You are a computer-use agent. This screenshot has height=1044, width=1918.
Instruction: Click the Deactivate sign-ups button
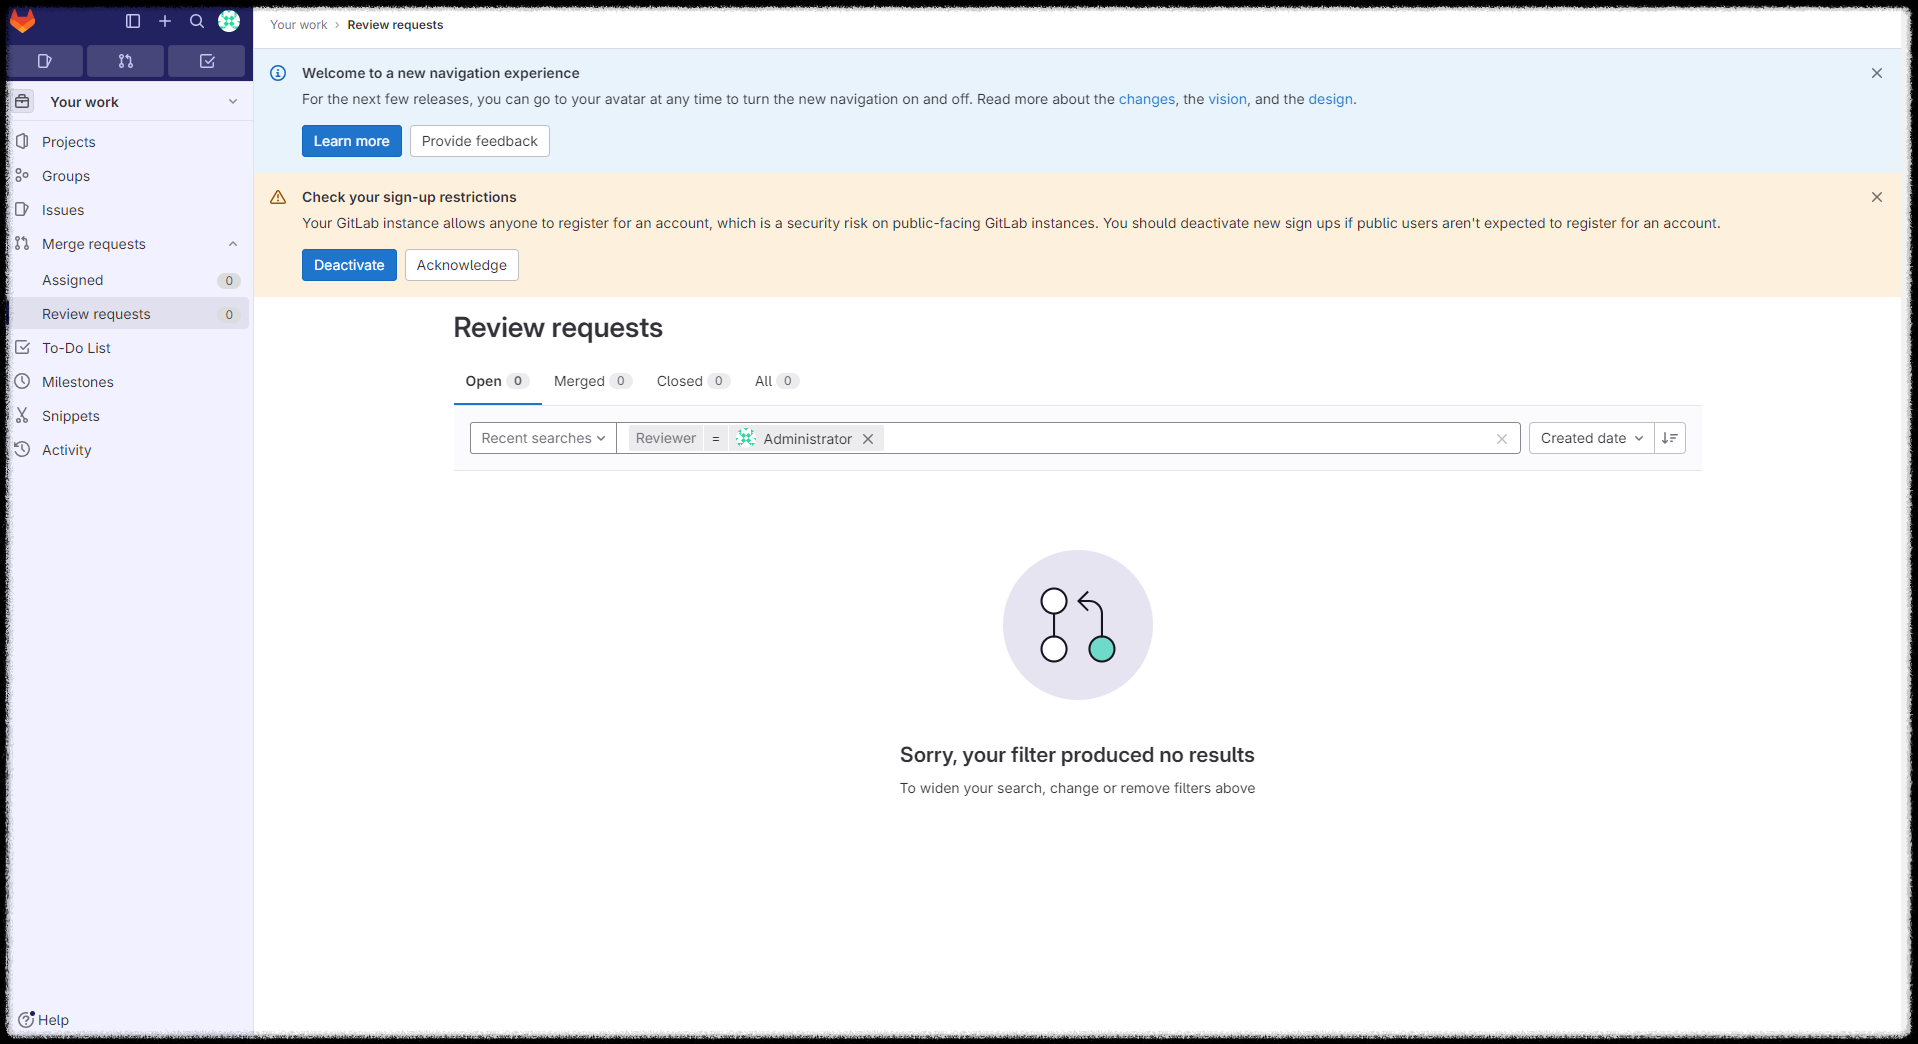pyautogui.click(x=349, y=265)
